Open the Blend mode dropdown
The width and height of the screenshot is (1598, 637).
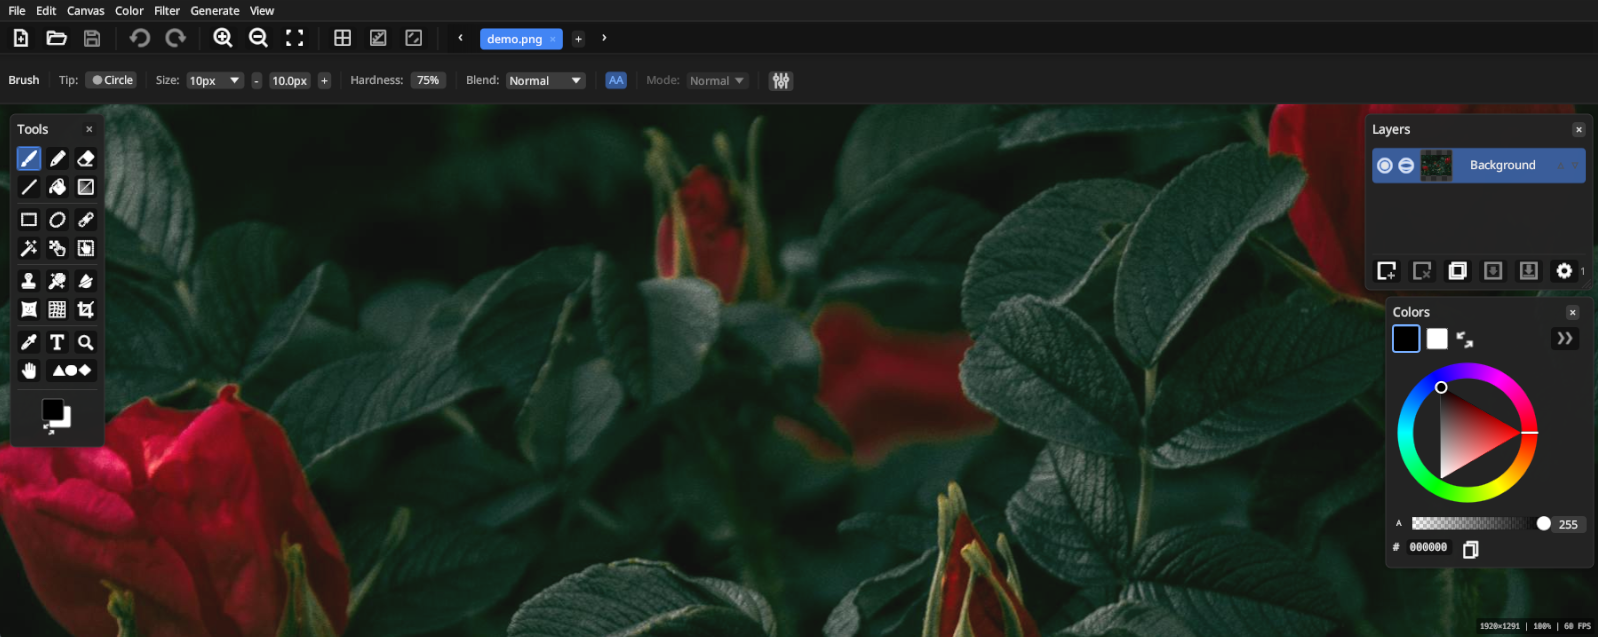[545, 81]
